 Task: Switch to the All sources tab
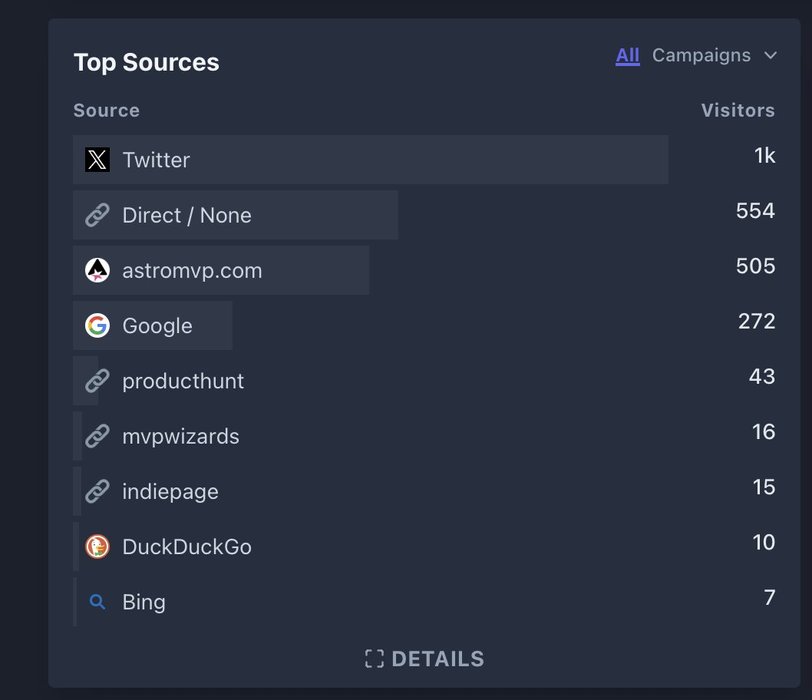627,56
